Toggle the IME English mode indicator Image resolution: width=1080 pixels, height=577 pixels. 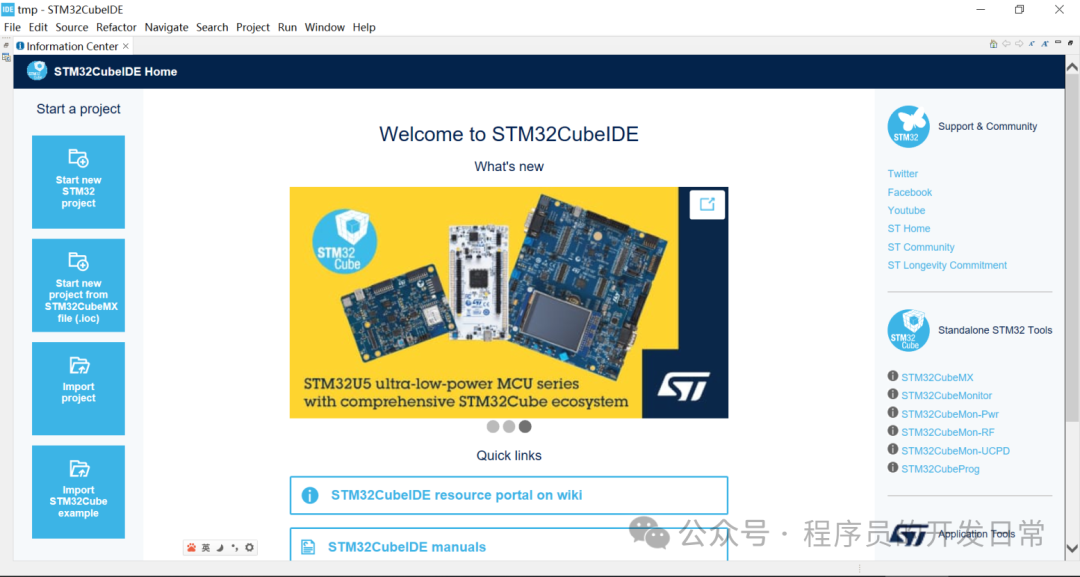(206, 547)
